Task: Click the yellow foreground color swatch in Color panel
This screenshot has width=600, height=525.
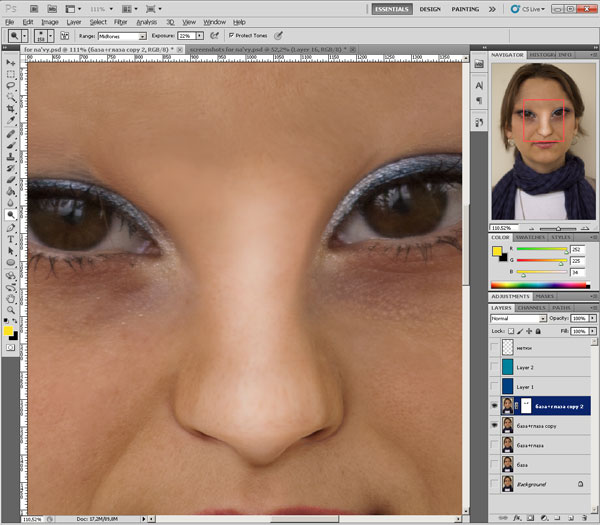Action: (497, 251)
